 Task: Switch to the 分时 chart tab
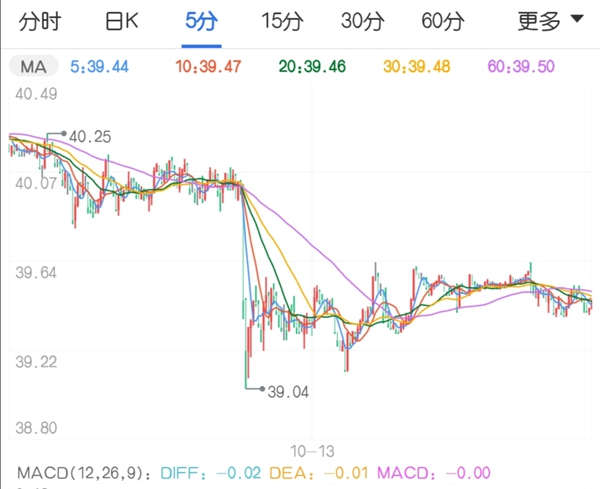40,21
